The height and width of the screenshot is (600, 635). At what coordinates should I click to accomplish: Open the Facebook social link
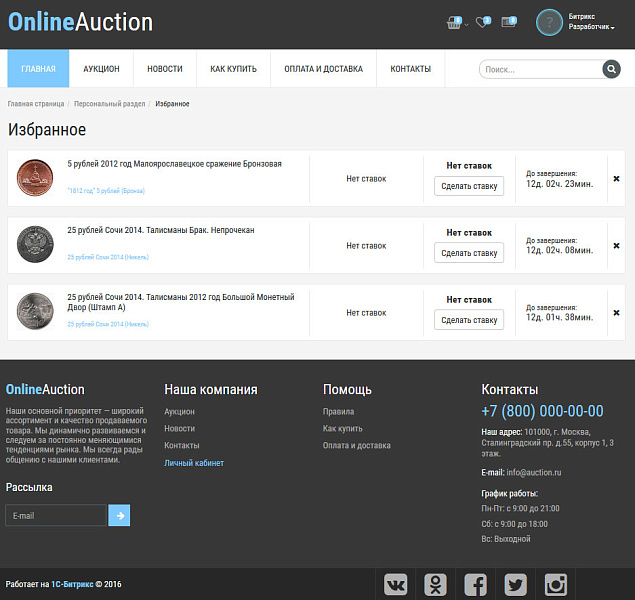[476, 584]
